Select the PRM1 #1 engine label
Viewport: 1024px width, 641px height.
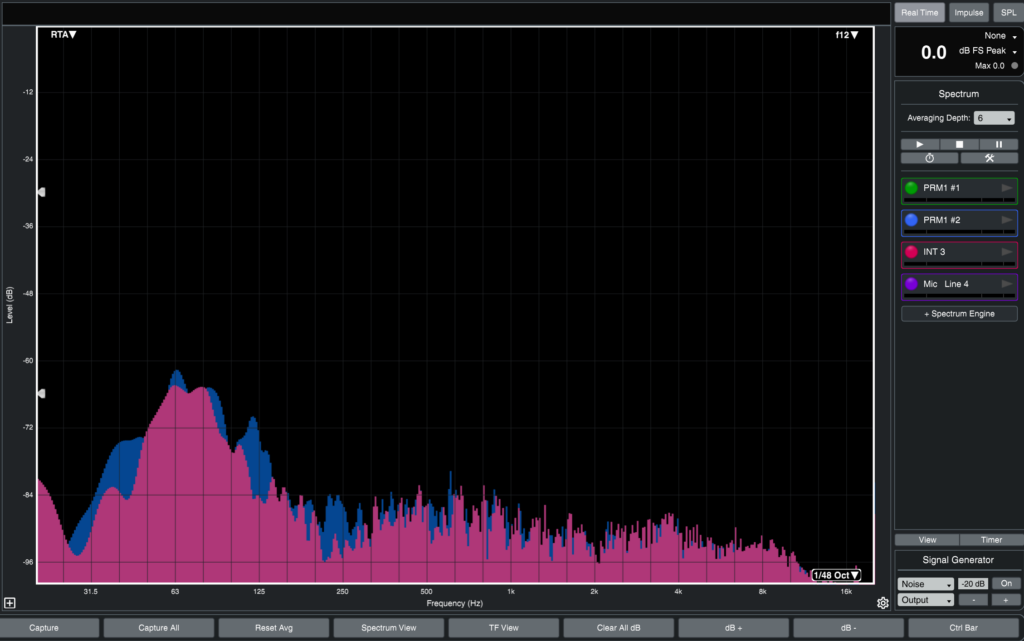(x=941, y=188)
